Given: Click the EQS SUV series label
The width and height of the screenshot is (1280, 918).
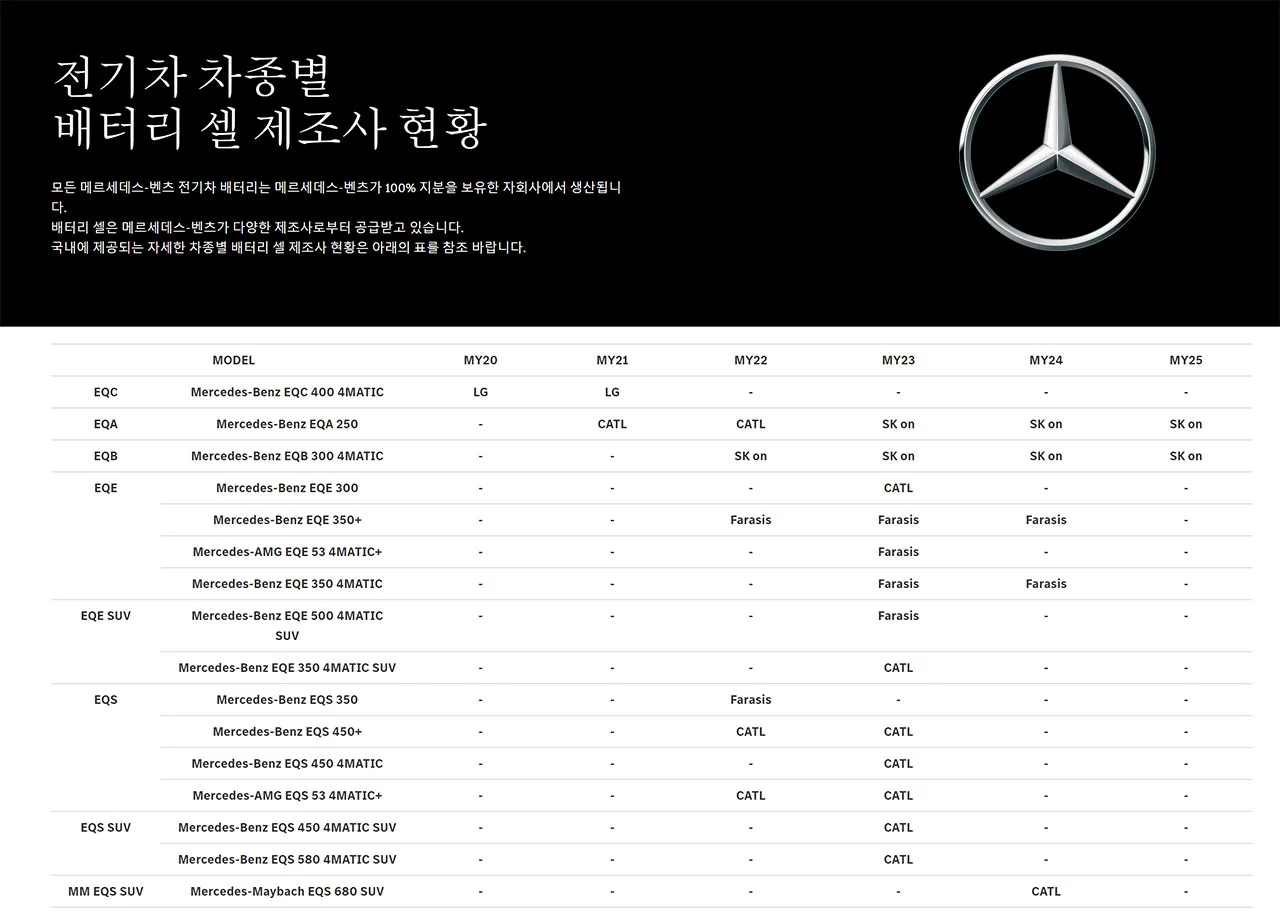Looking at the screenshot, I should pyautogui.click(x=105, y=828).
